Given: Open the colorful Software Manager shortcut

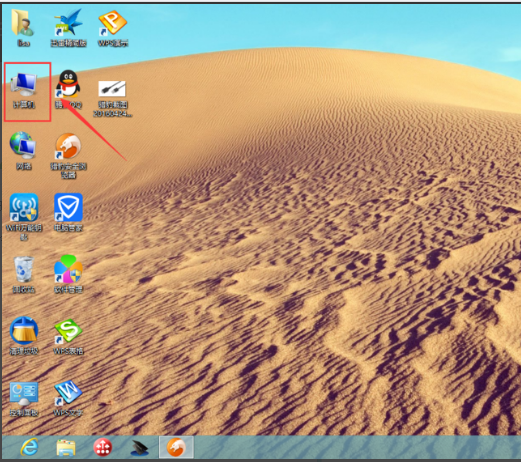Looking at the screenshot, I should click(68, 274).
